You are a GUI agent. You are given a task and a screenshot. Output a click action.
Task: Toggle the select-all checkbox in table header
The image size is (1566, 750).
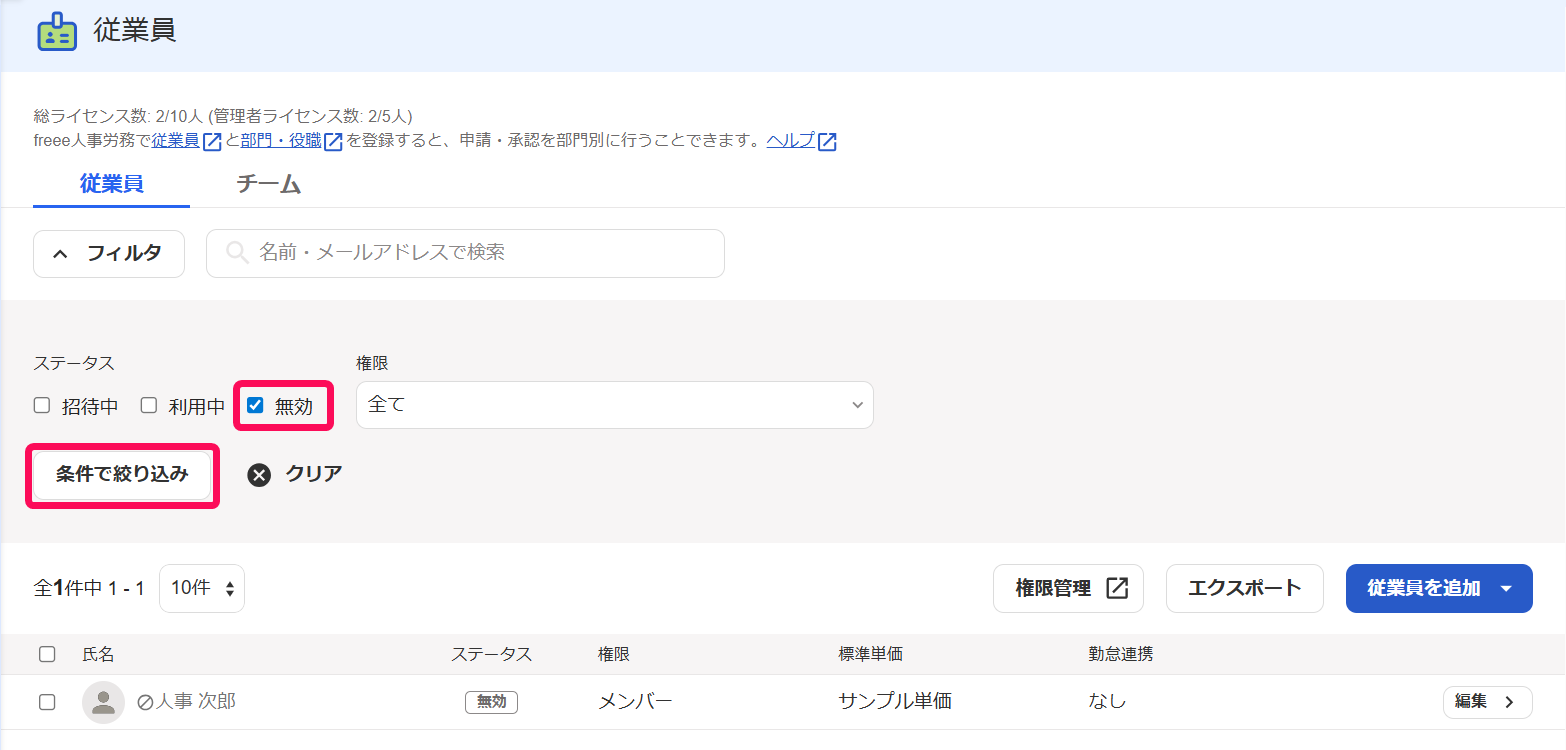coord(47,654)
